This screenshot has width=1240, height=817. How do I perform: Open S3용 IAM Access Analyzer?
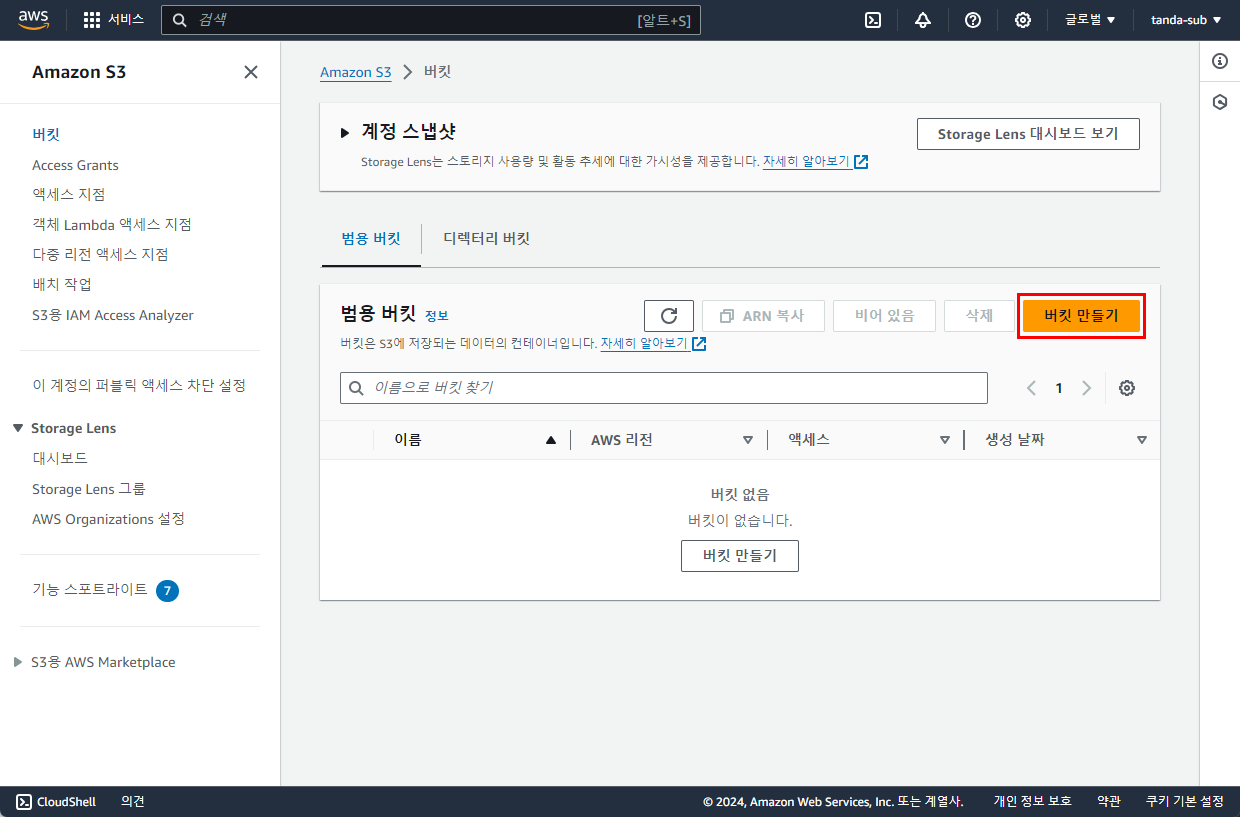[x=113, y=315]
